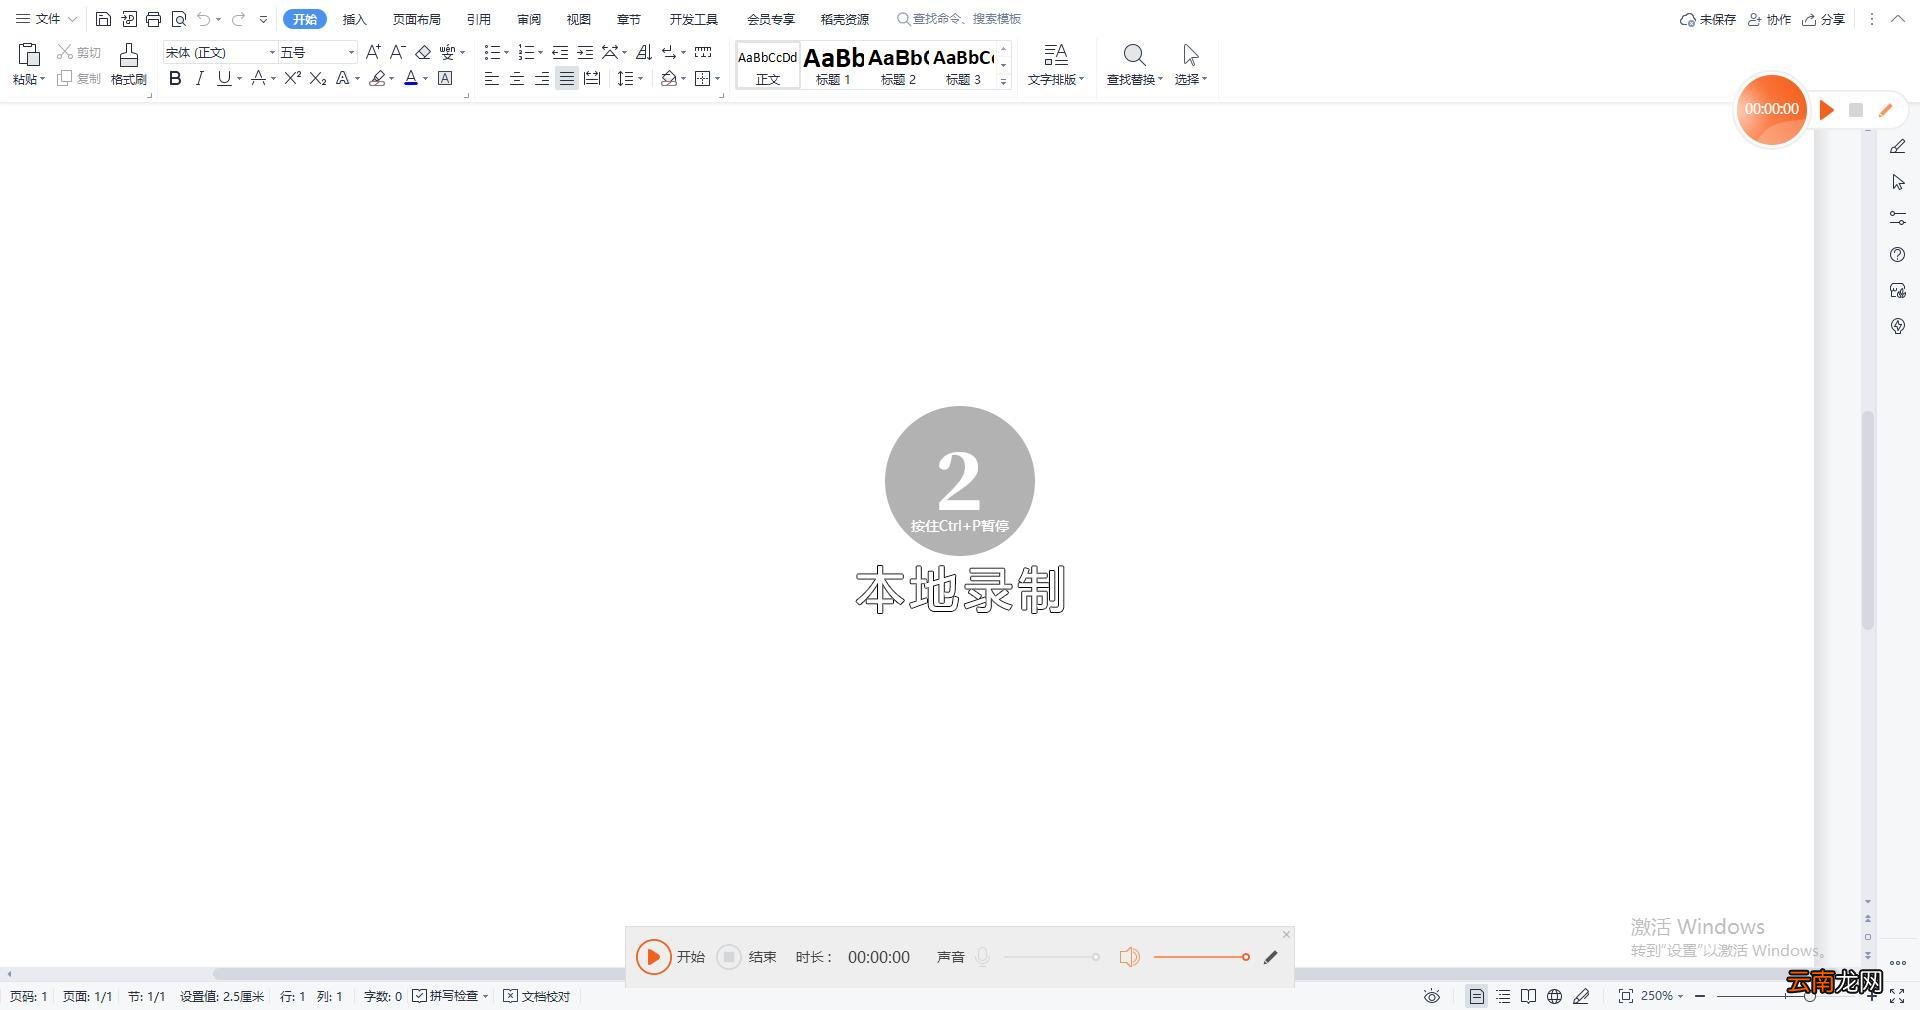Click the Clear Formatting eraser icon
The image size is (1920, 1010).
(x=423, y=52)
